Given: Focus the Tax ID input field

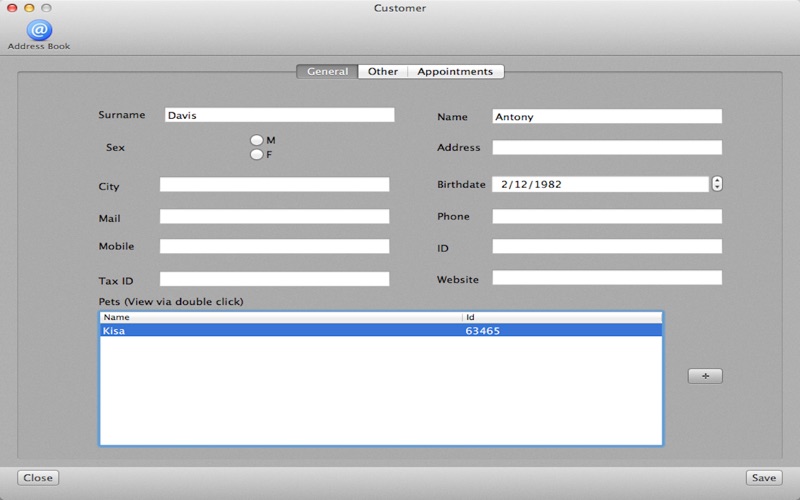Looking at the screenshot, I should [274, 279].
